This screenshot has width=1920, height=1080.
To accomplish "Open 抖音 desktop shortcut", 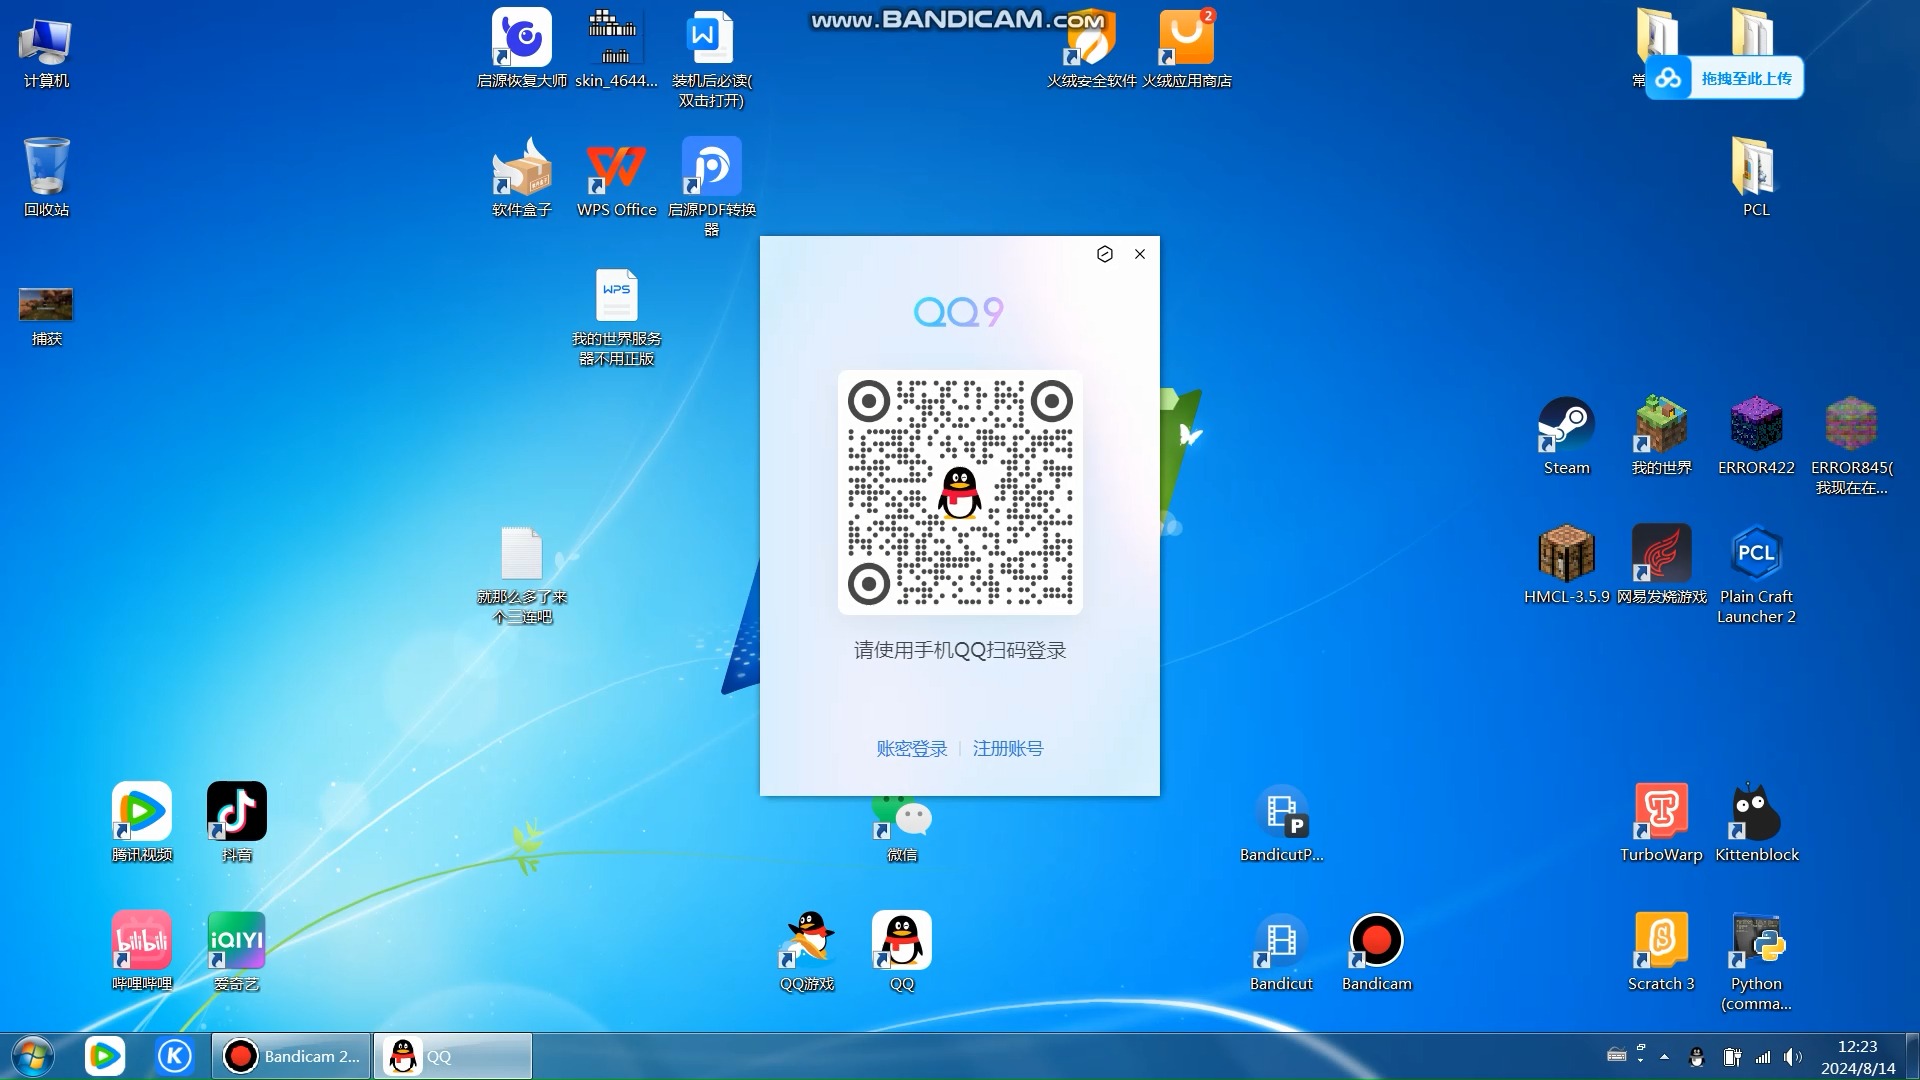I will pyautogui.click(x=236, y=822).
